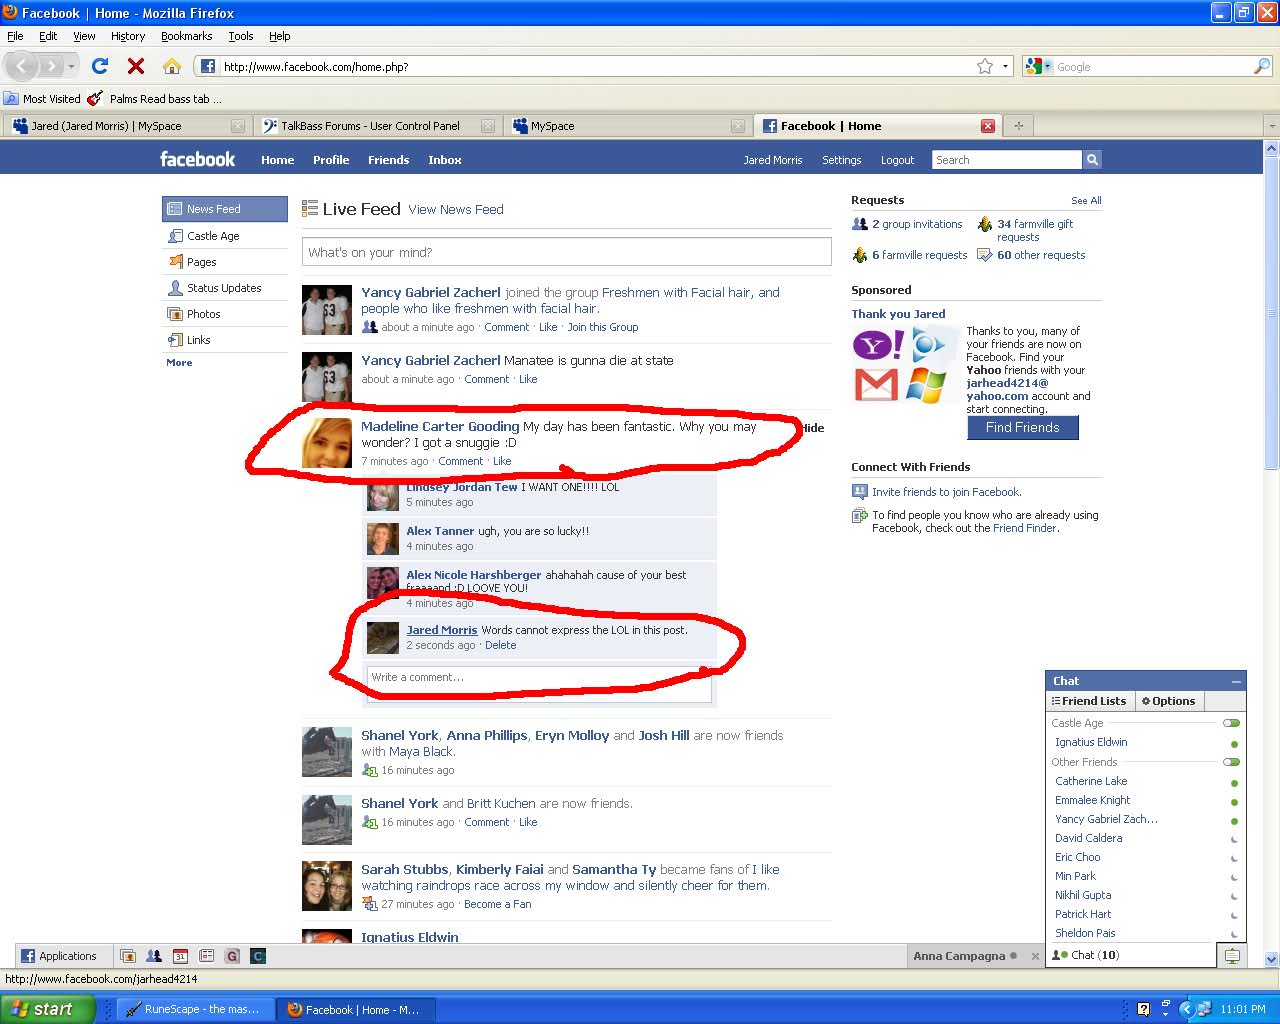This screenshot has width=1280, height=1024.
Task: Close the Facebook | Home browser tab
Action: [988, 126]
